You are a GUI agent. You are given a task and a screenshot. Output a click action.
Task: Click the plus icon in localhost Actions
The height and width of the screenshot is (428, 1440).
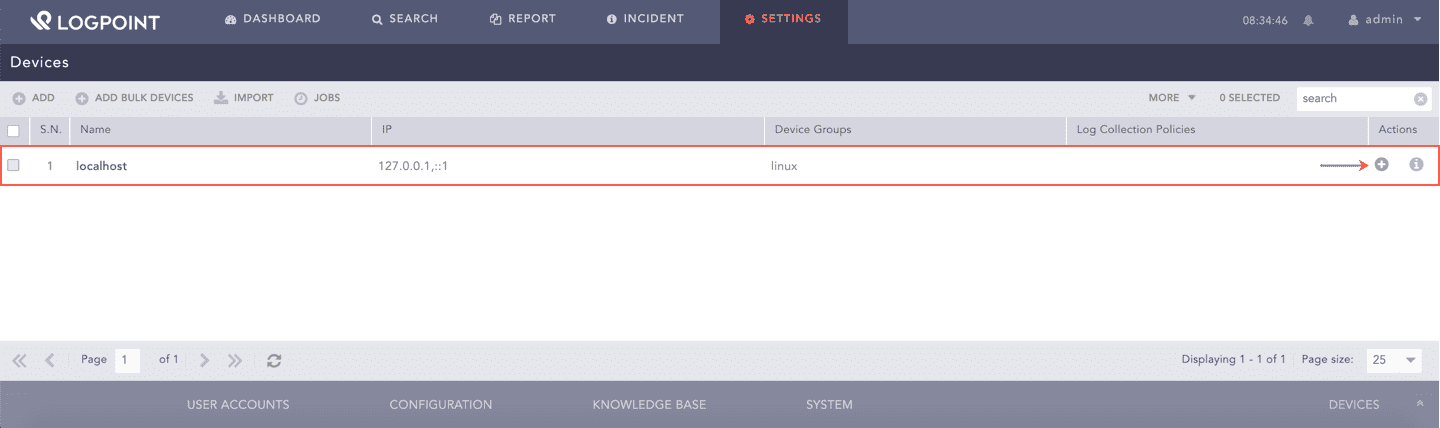1381,165
